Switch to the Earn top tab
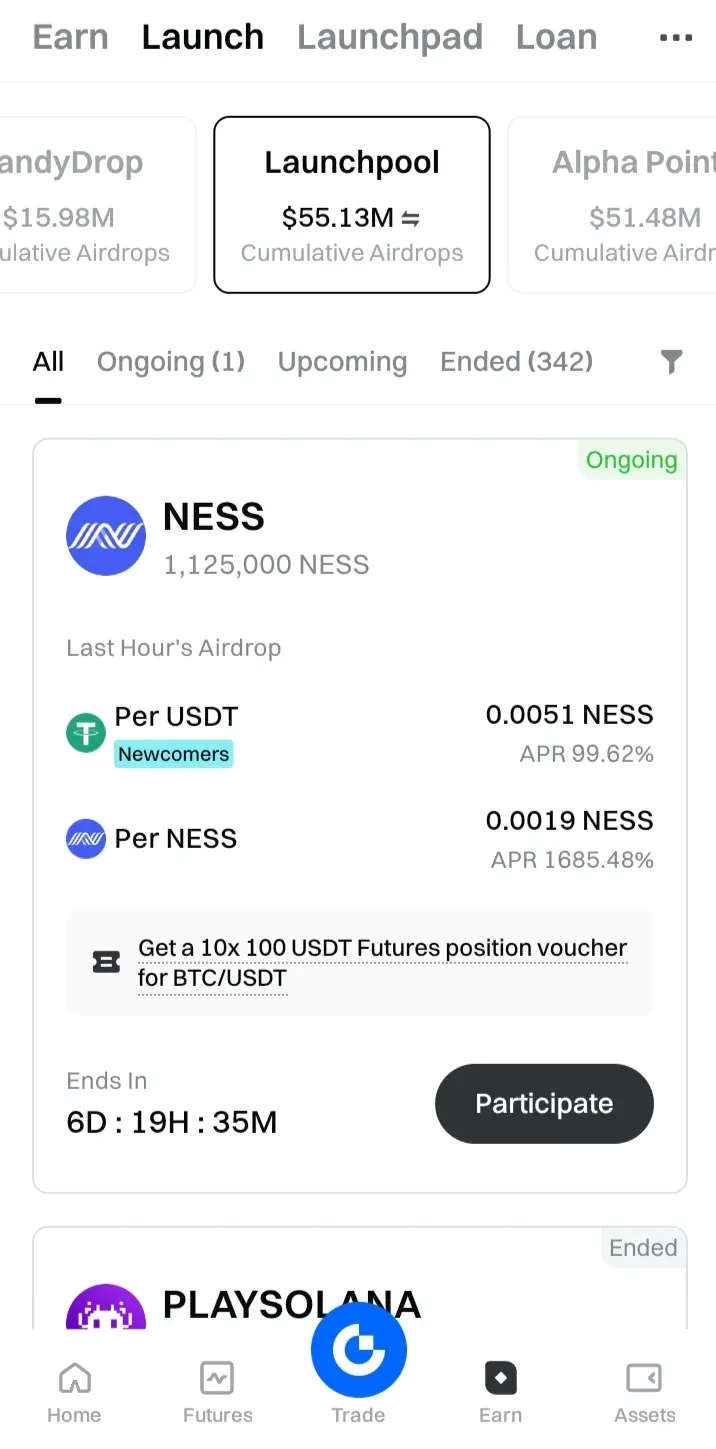 tap(70, 38)
